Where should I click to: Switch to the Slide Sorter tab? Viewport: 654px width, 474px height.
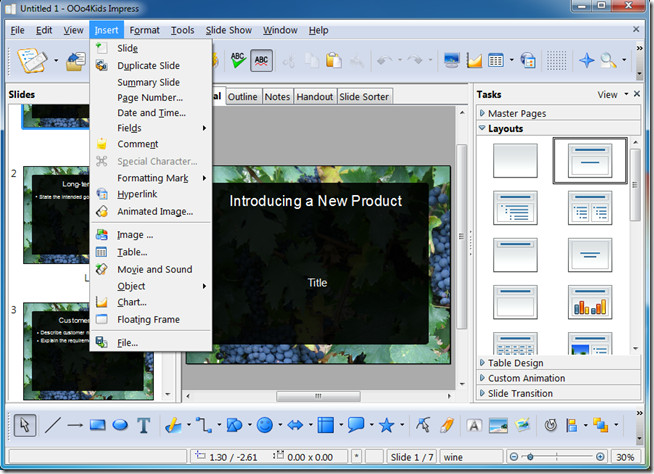[x=364, y=97]
